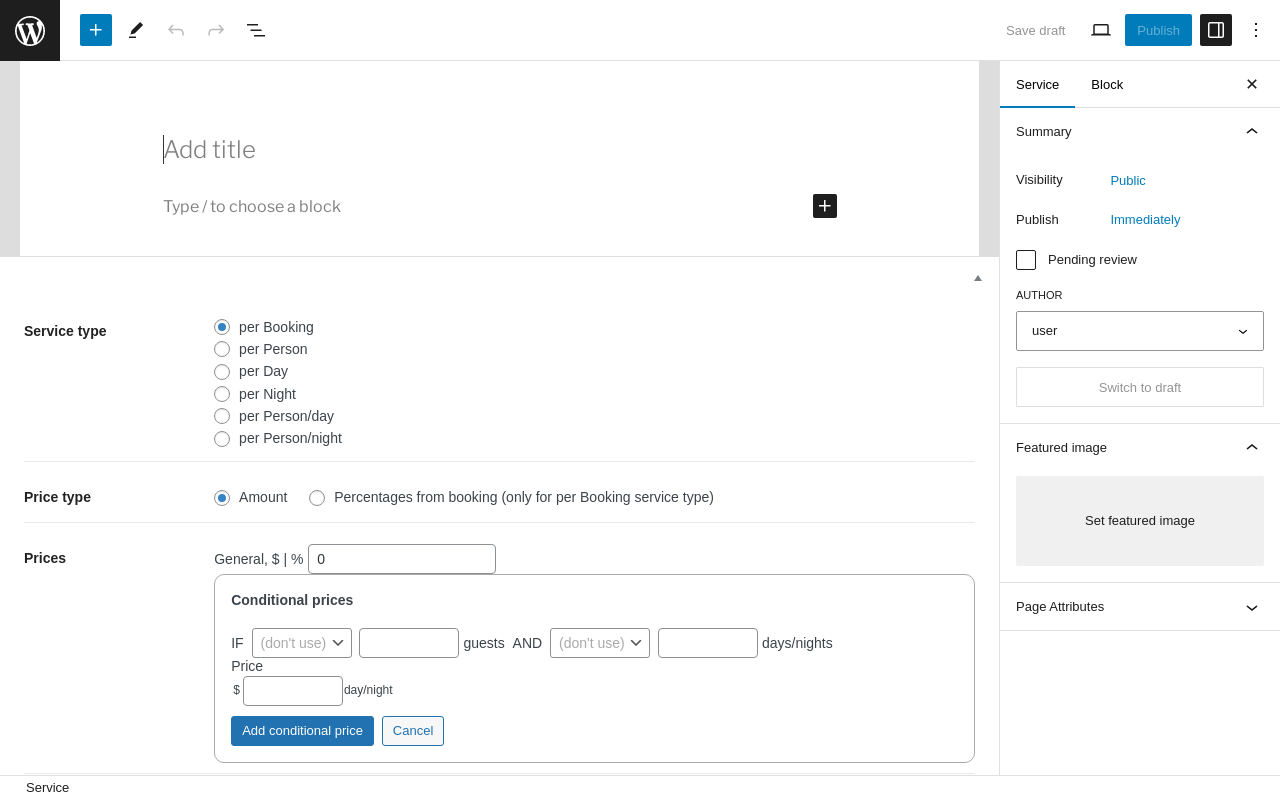Click the Price type label

click(57, 497)
